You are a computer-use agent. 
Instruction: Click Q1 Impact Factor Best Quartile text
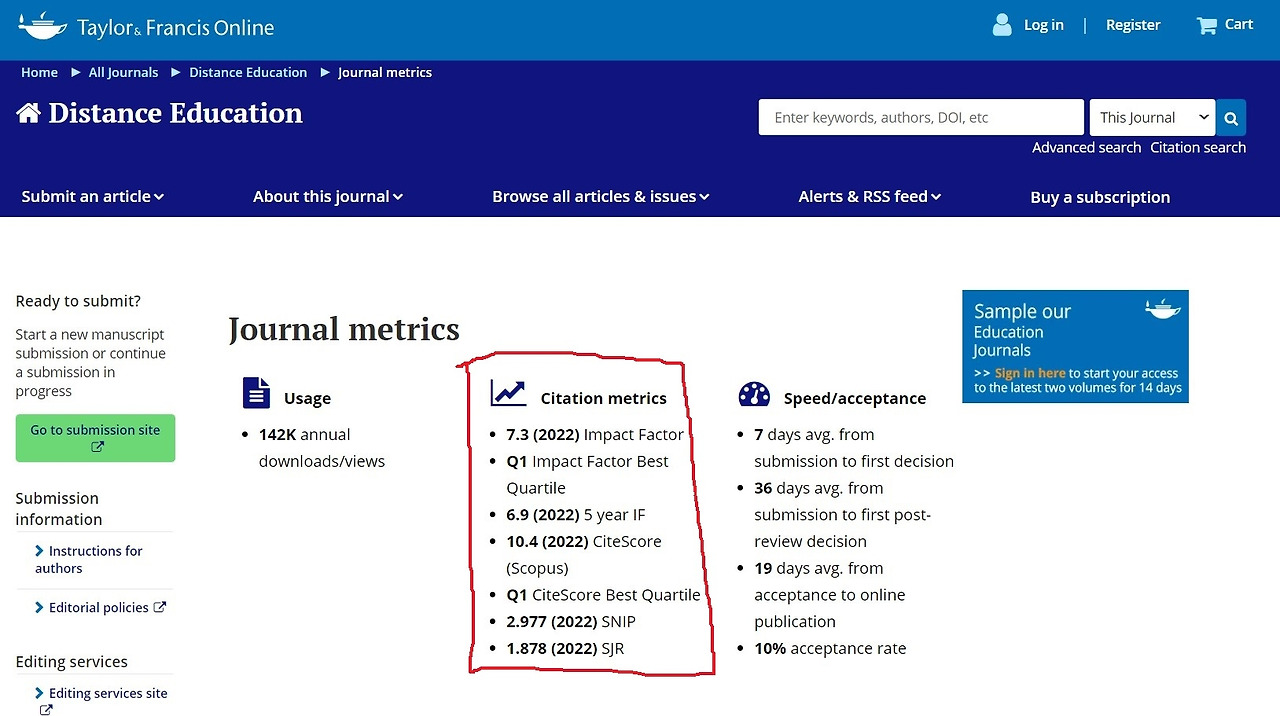coord(588,475)
